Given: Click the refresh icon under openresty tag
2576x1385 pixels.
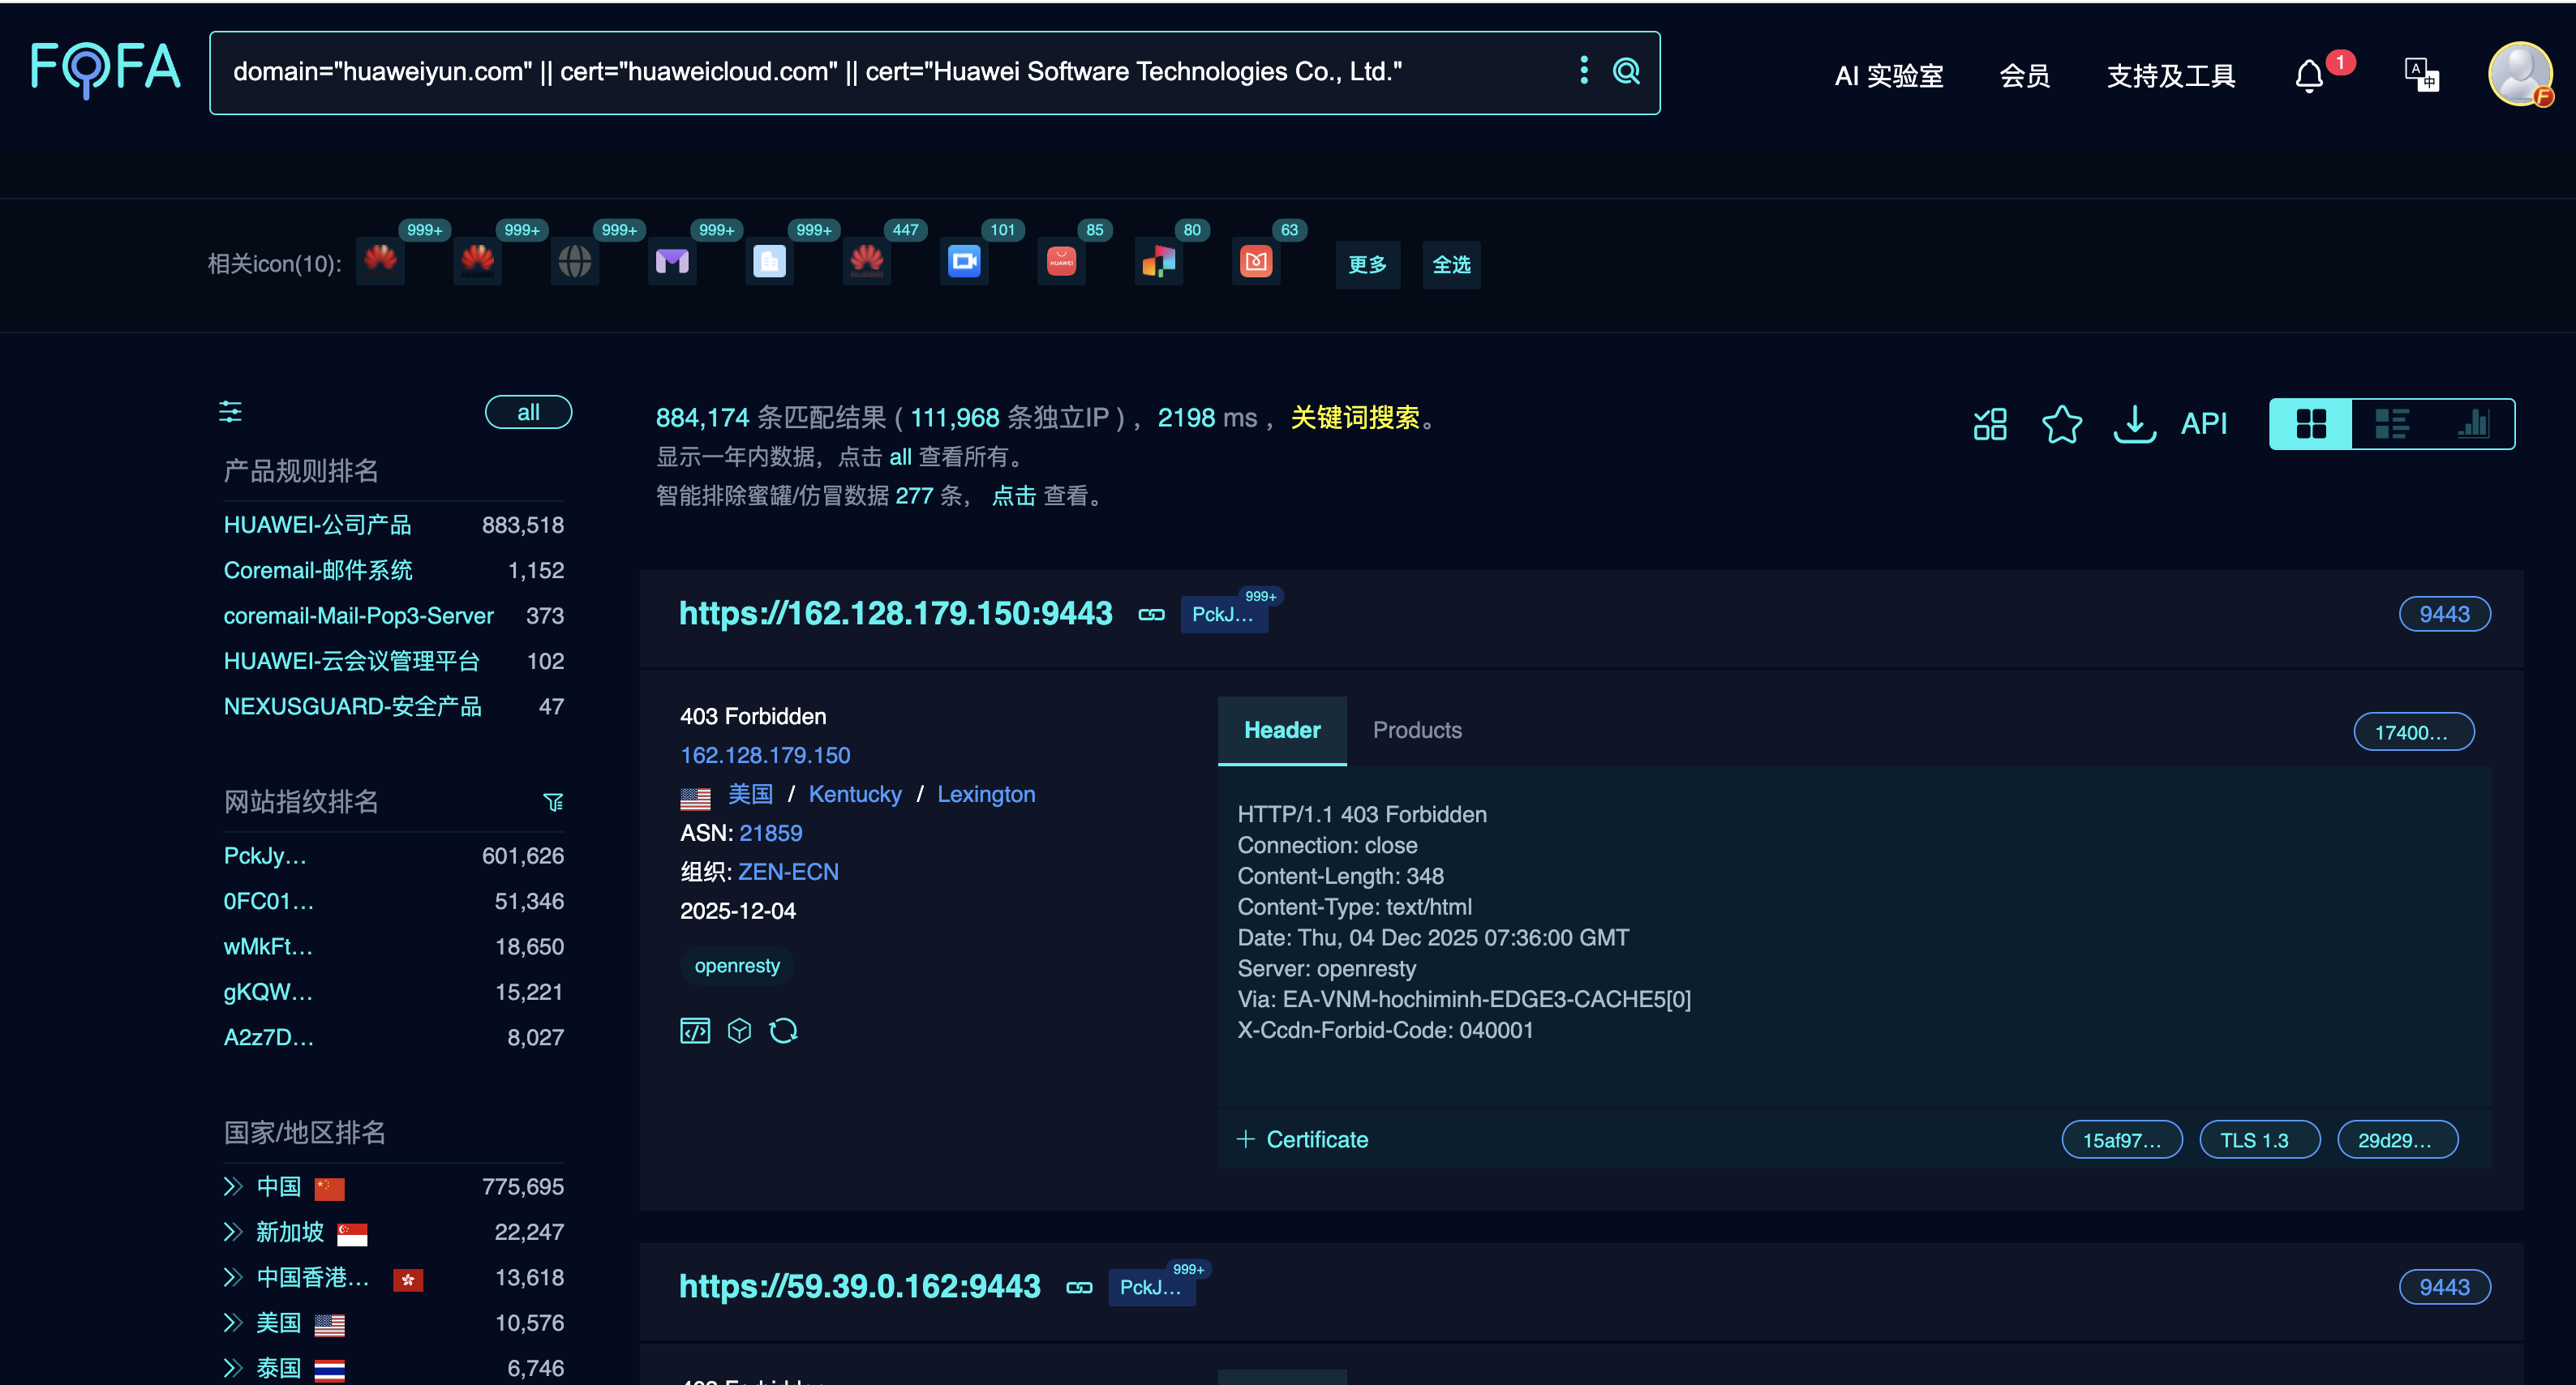Looking at the screenshot, I should (x=783, y=1031).
